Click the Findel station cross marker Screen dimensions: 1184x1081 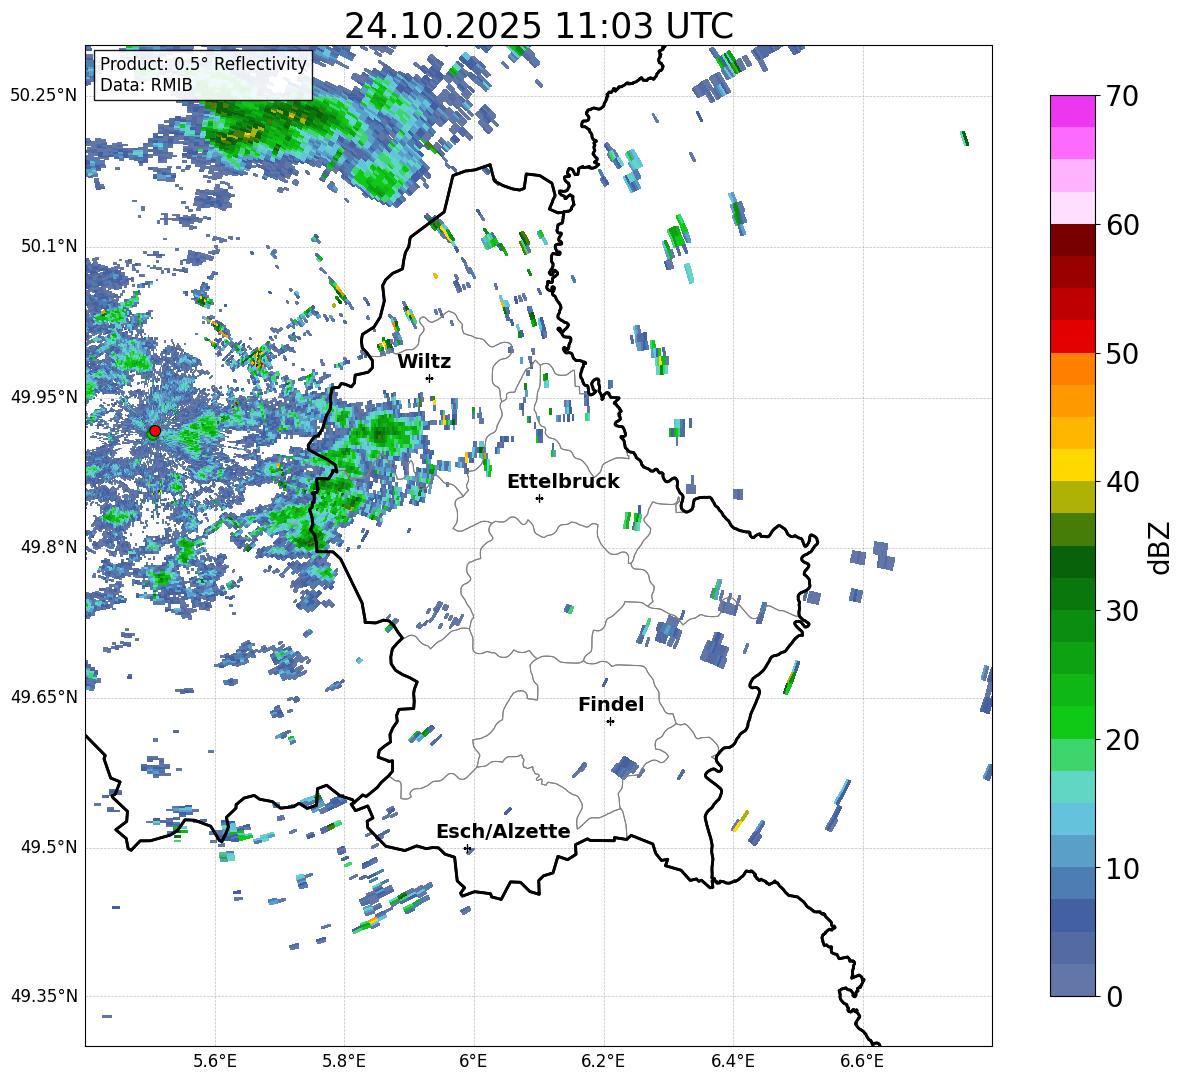click(x=610, y=722)
